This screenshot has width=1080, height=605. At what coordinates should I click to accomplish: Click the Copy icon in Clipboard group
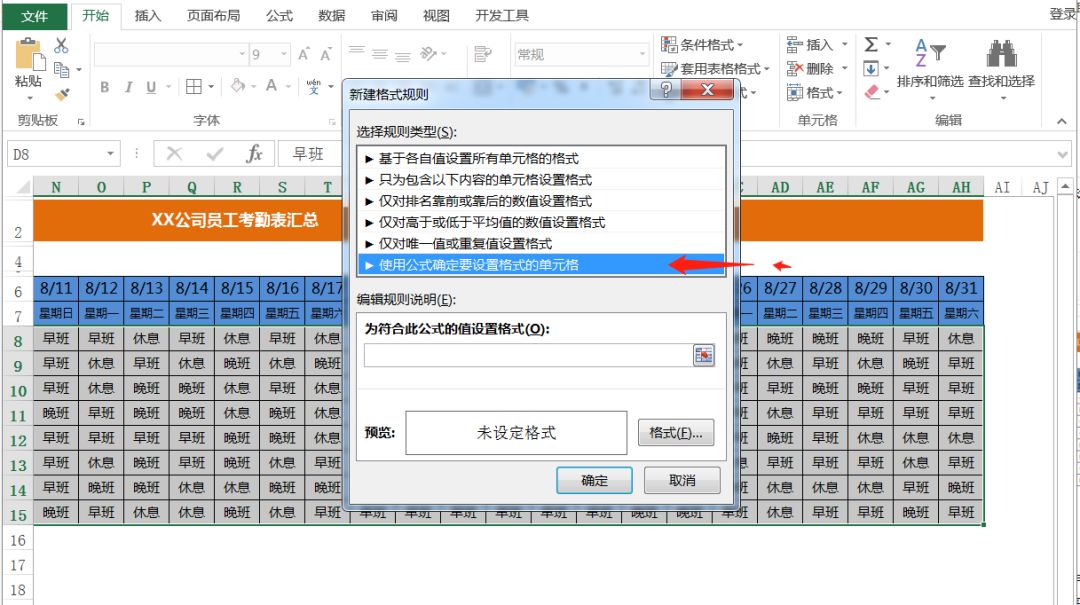click(62, 70)
